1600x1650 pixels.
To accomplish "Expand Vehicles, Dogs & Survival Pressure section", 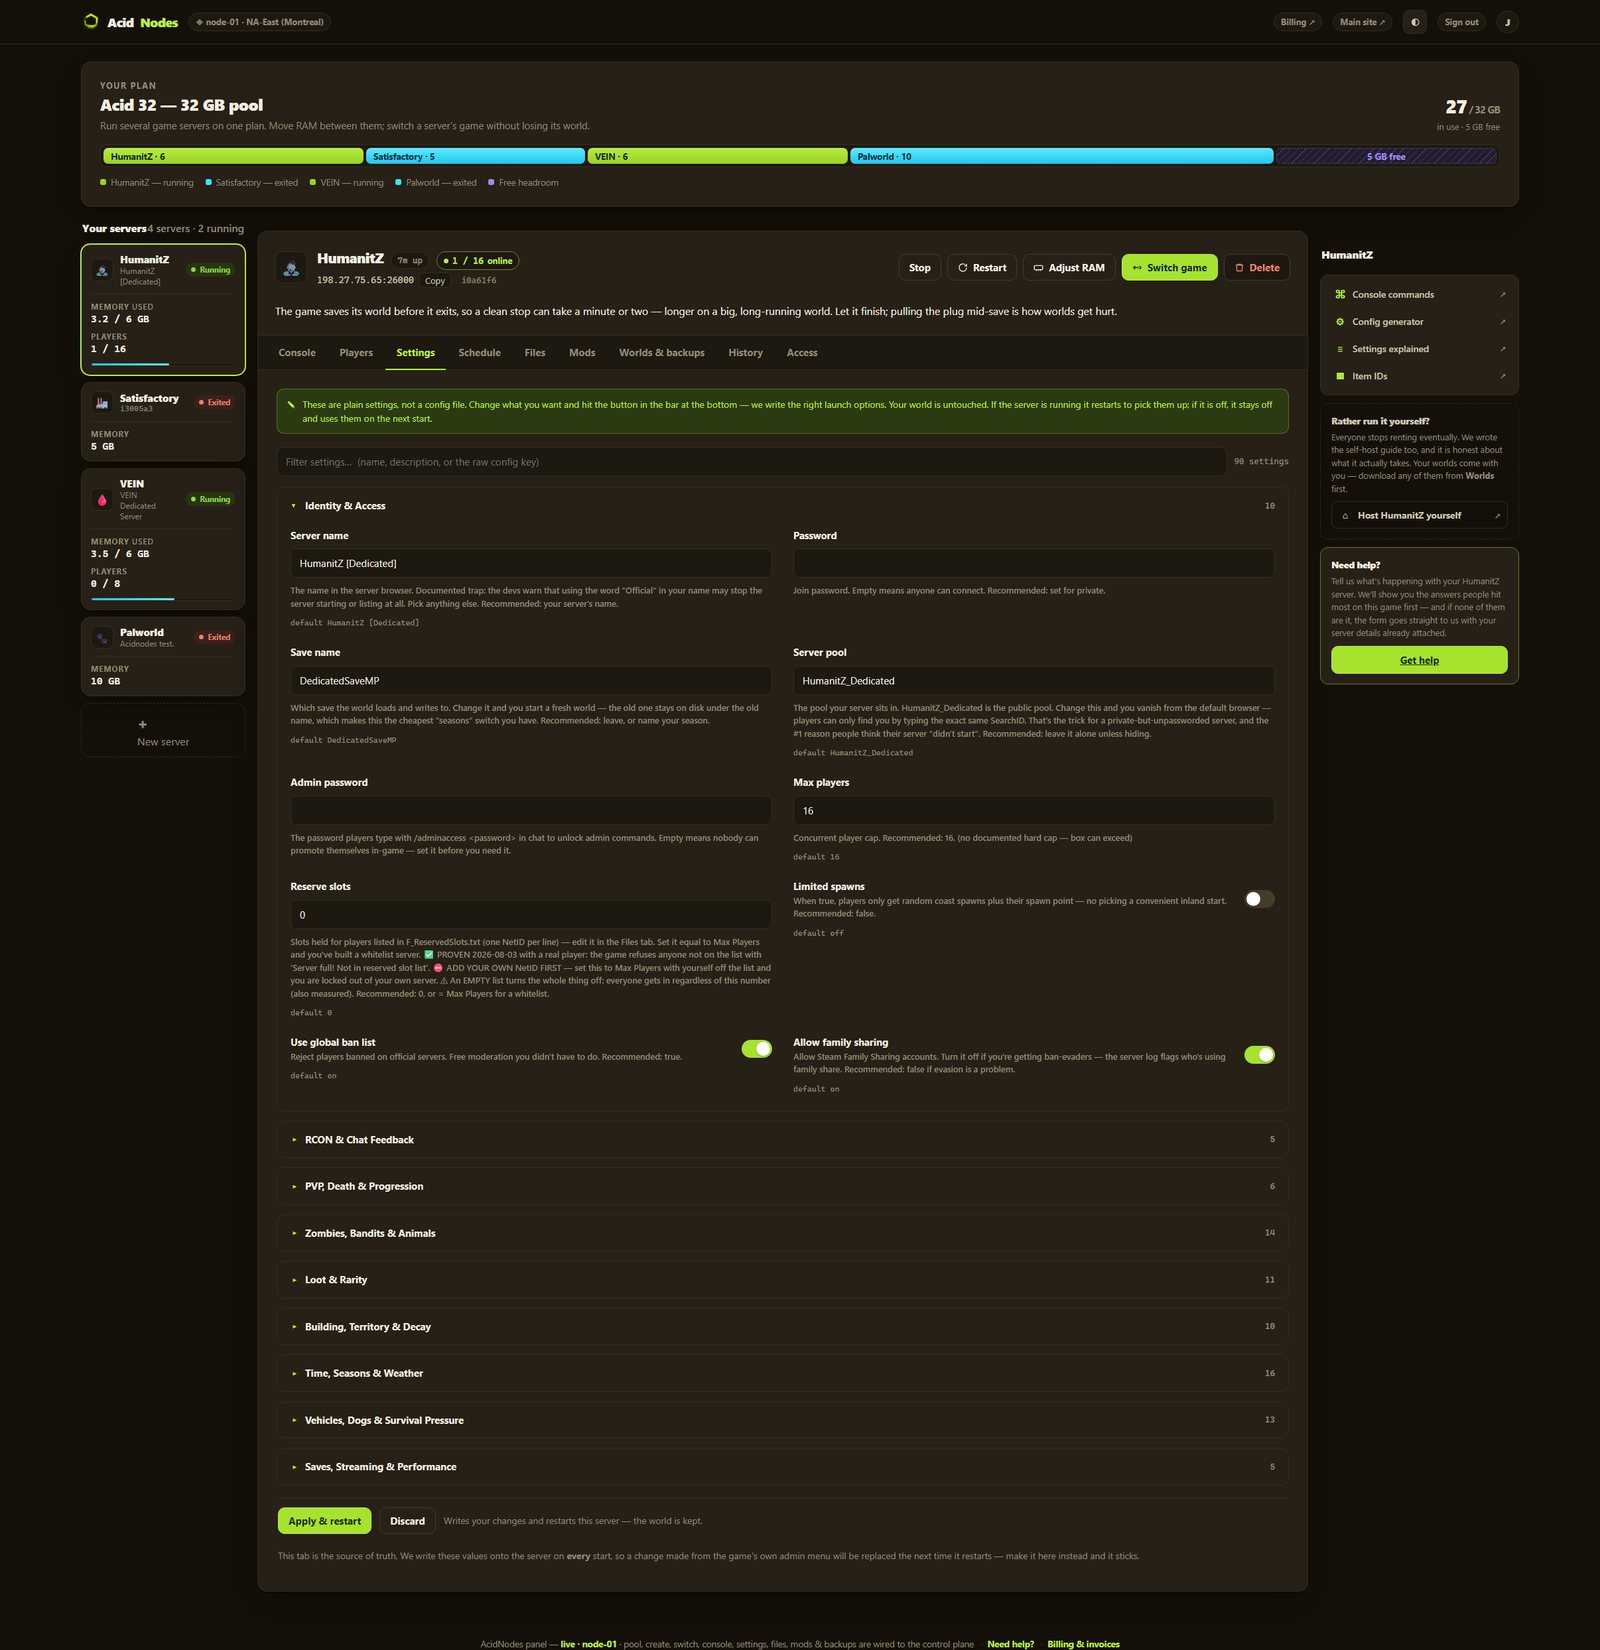I will 782,1420.
